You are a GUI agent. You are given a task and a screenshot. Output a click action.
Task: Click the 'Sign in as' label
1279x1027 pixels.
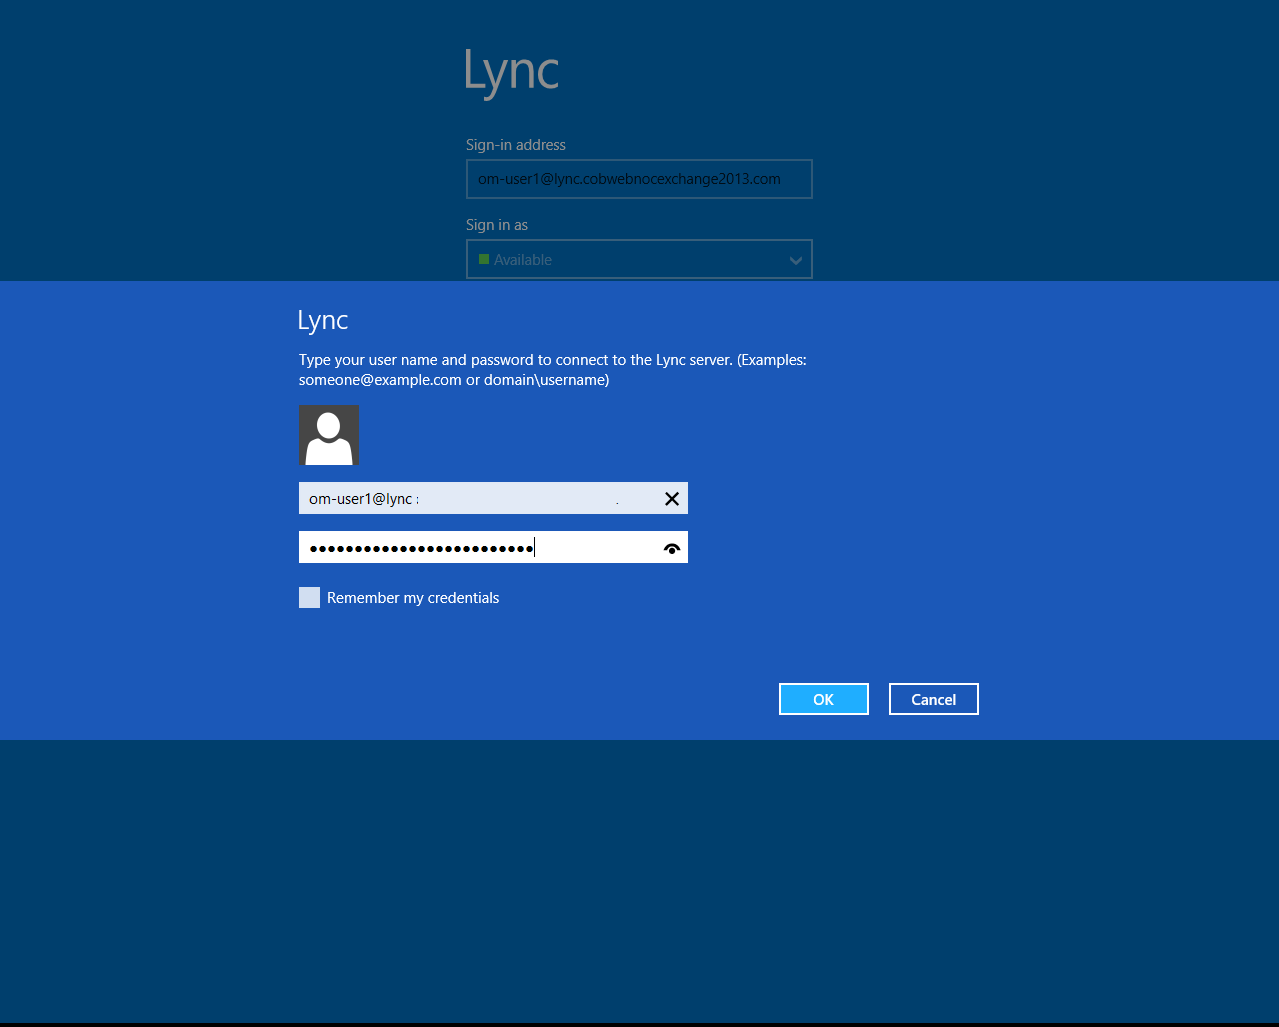click(497, 225)
